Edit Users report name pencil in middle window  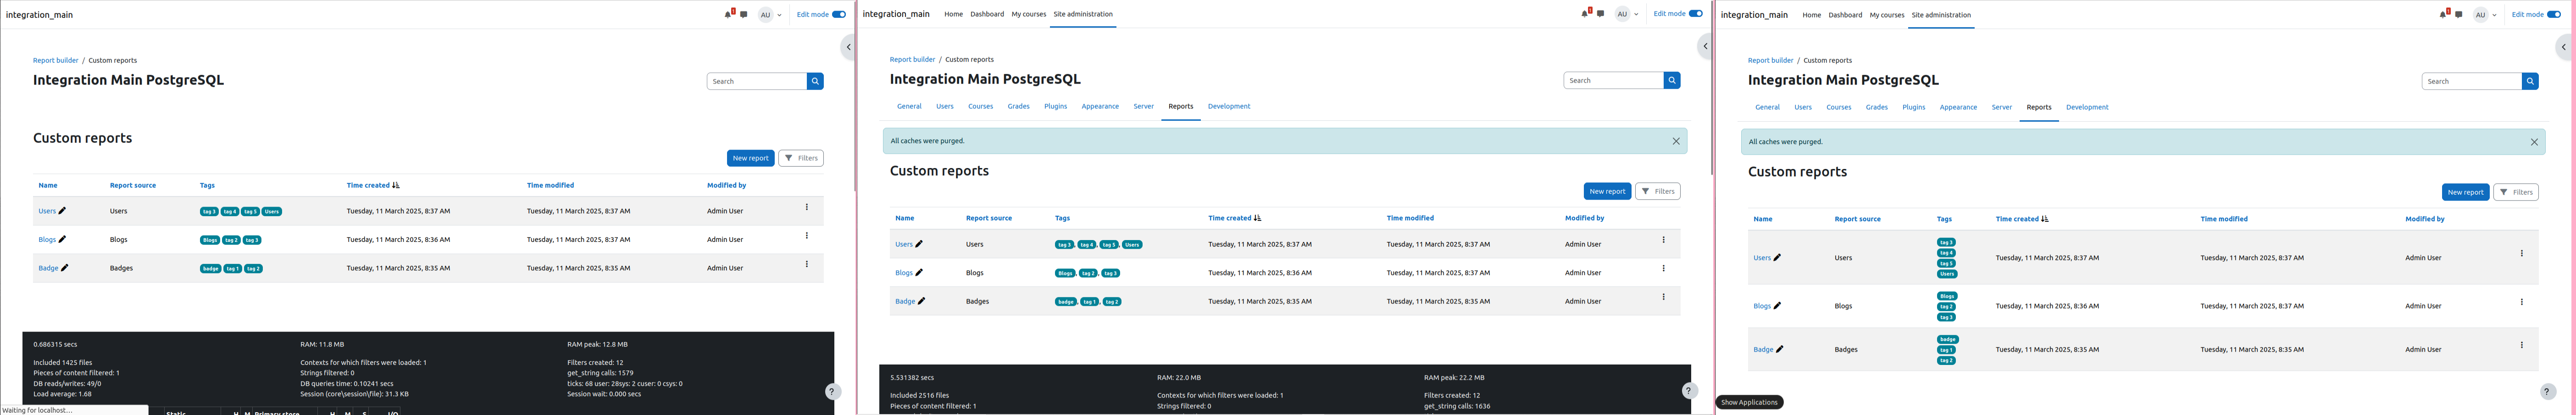point(919,244)
